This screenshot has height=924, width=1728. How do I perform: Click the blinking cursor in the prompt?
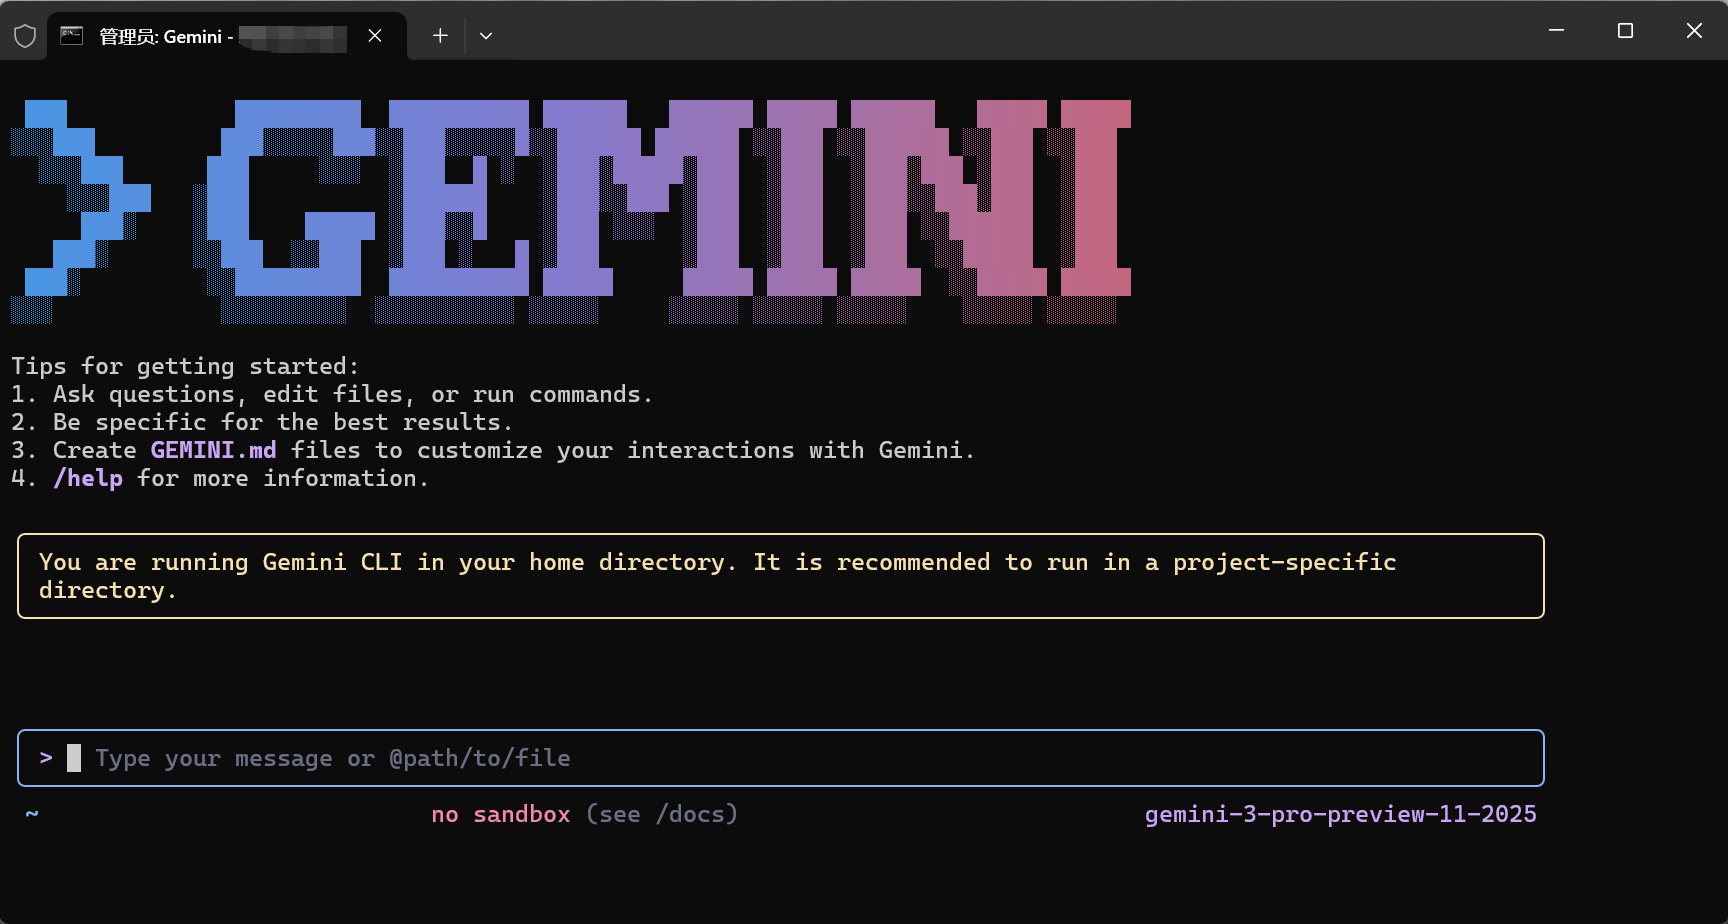coord(74,757)
